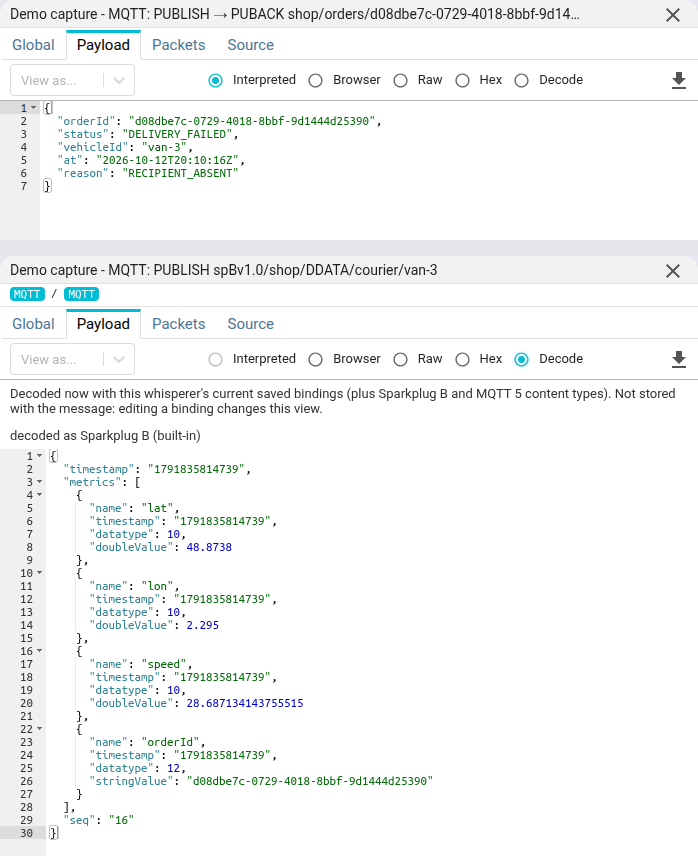Download payload in upper PUBLISH→PUBACK panel
Viewport: 698px width, 856px height.
point(678,80)
